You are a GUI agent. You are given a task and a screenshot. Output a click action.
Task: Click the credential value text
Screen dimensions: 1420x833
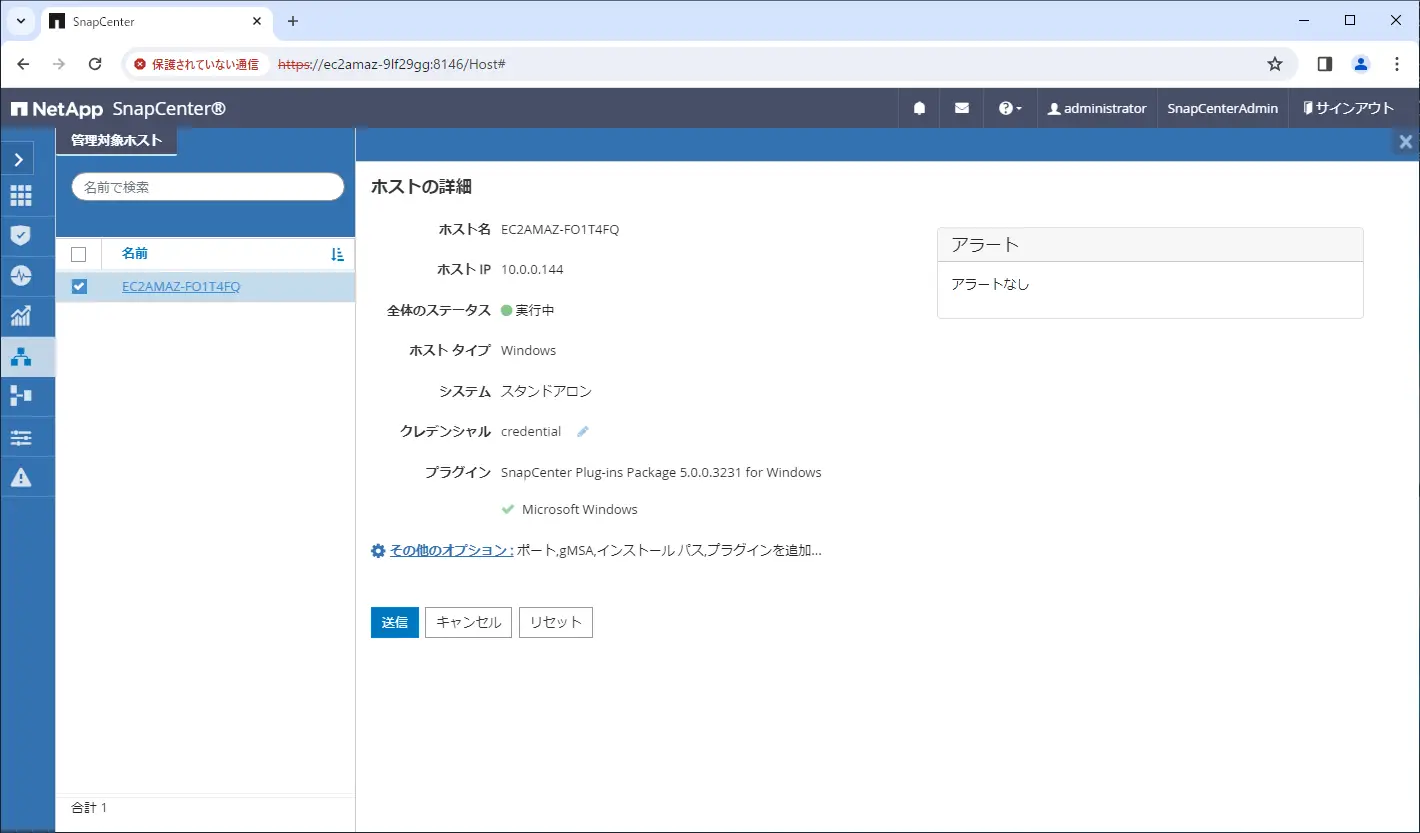[x=531, y=431]
